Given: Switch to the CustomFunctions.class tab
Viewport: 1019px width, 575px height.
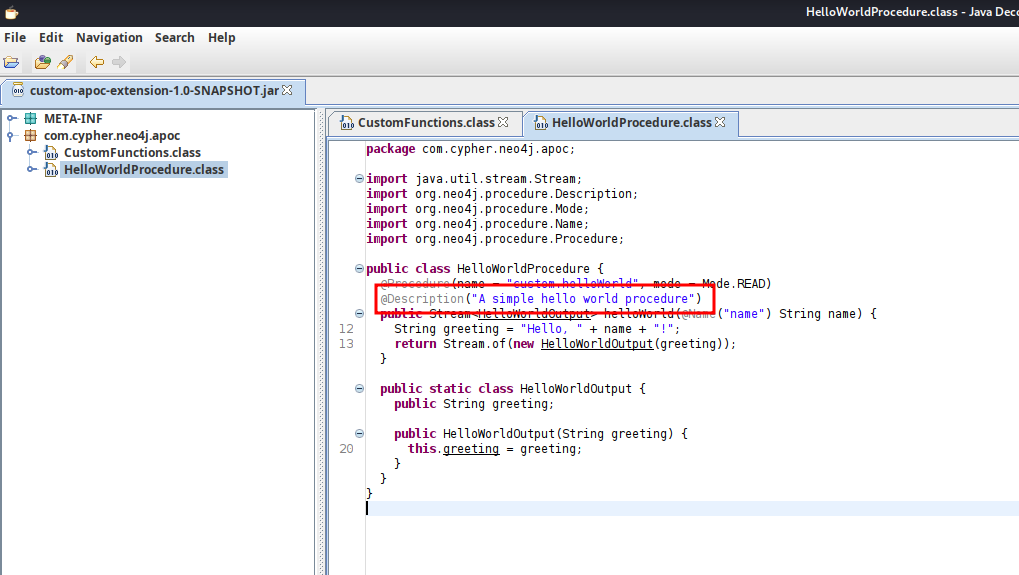Looking at the screenshot, I should 426,123.
